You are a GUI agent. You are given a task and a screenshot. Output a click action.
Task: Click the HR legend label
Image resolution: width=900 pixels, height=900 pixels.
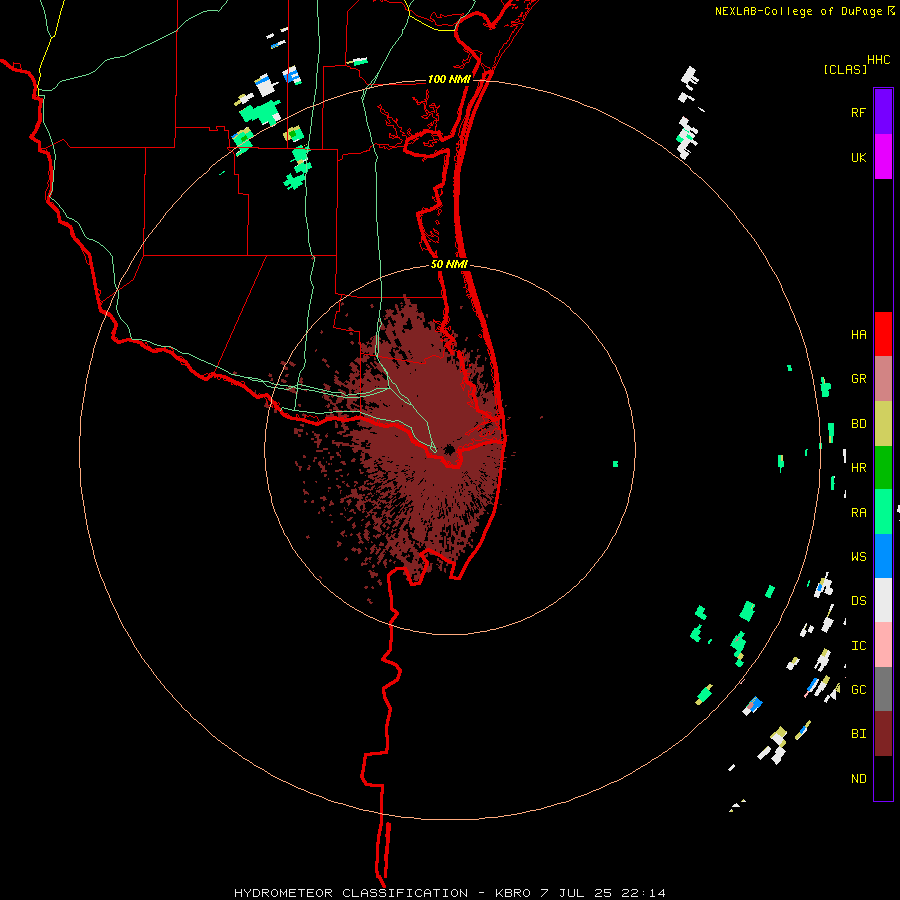point(858,468)
